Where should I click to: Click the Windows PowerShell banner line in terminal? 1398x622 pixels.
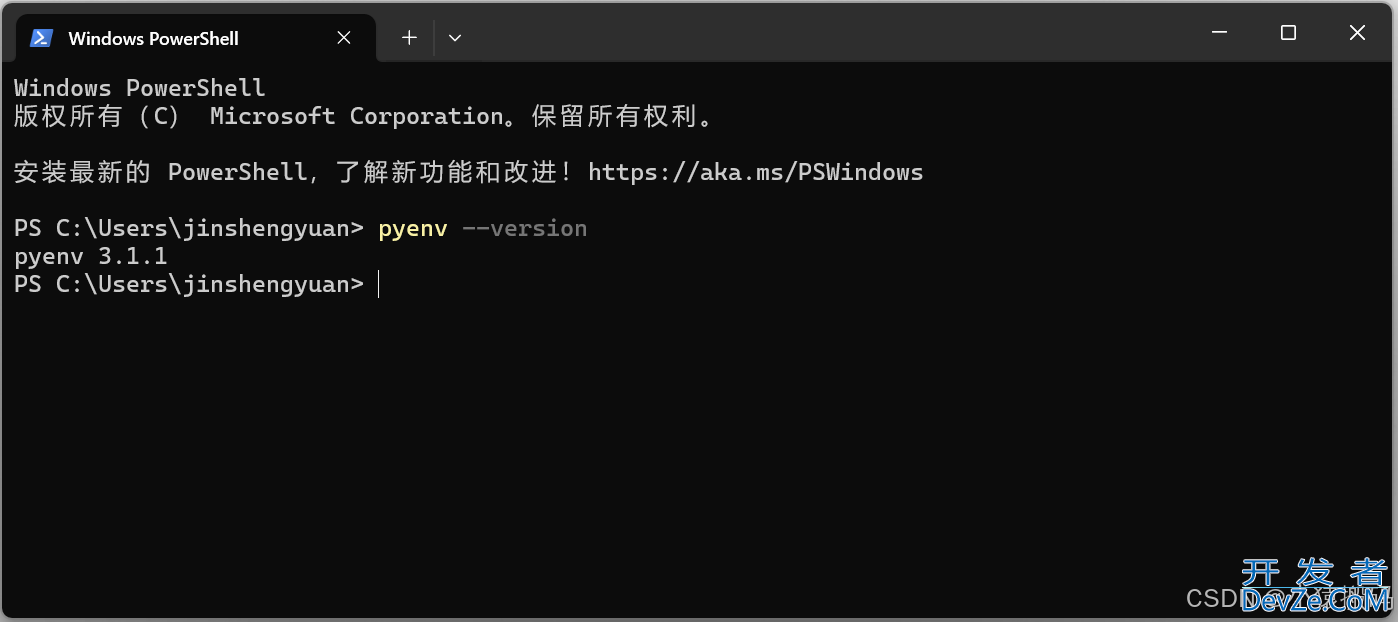[x=140, y=88]
